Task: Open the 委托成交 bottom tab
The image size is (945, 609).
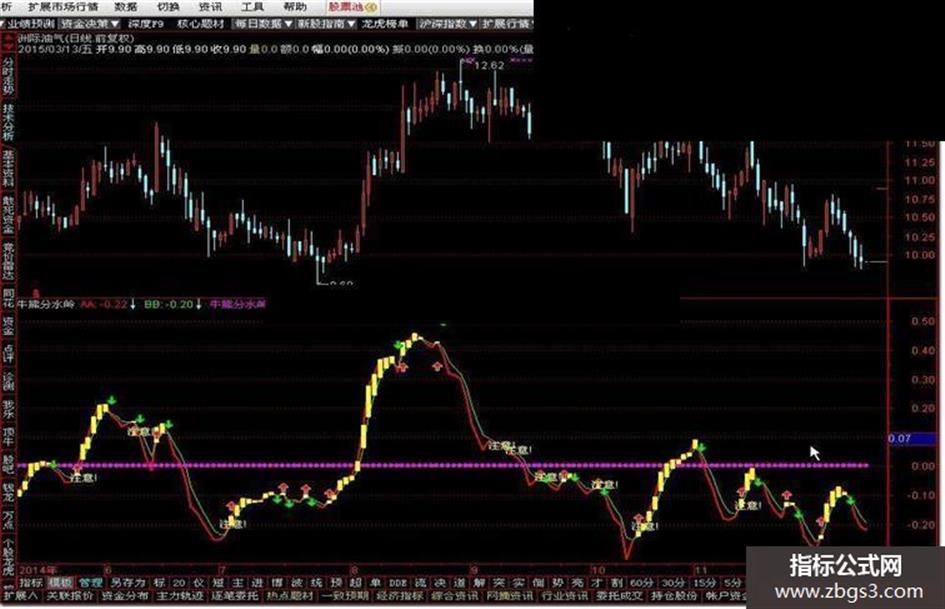Action: 620,596
